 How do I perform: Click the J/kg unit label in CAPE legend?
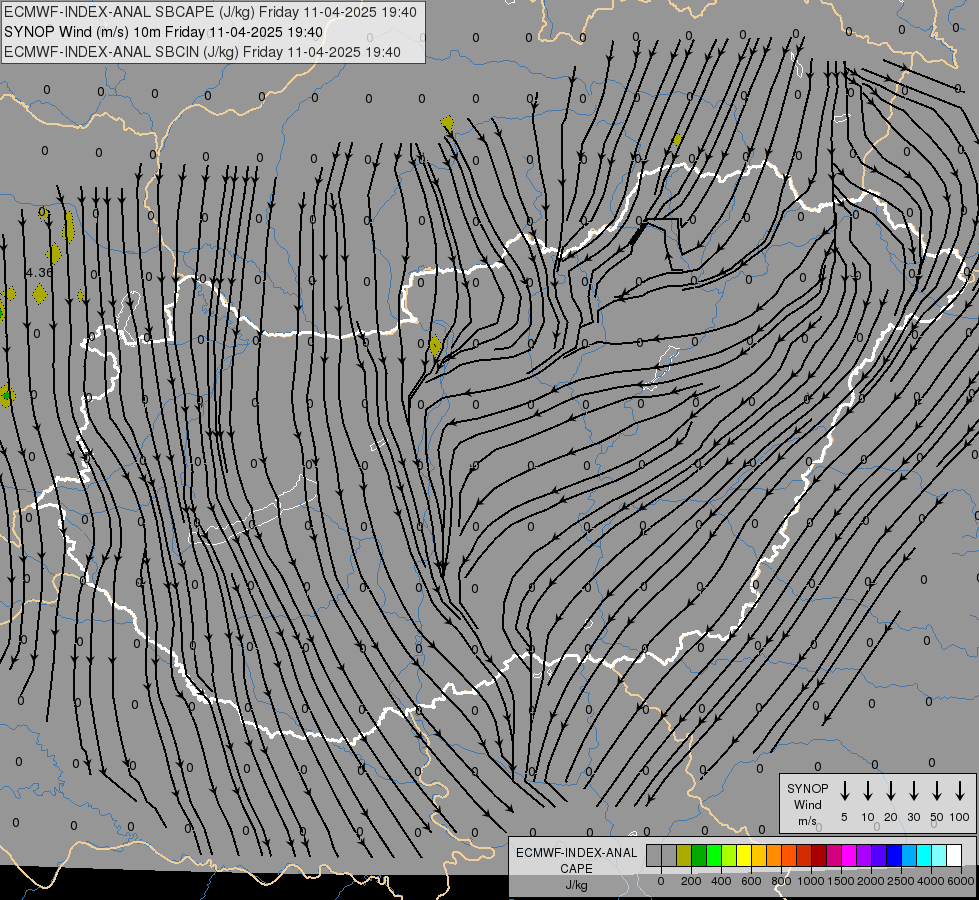click(x=576, y=884)
